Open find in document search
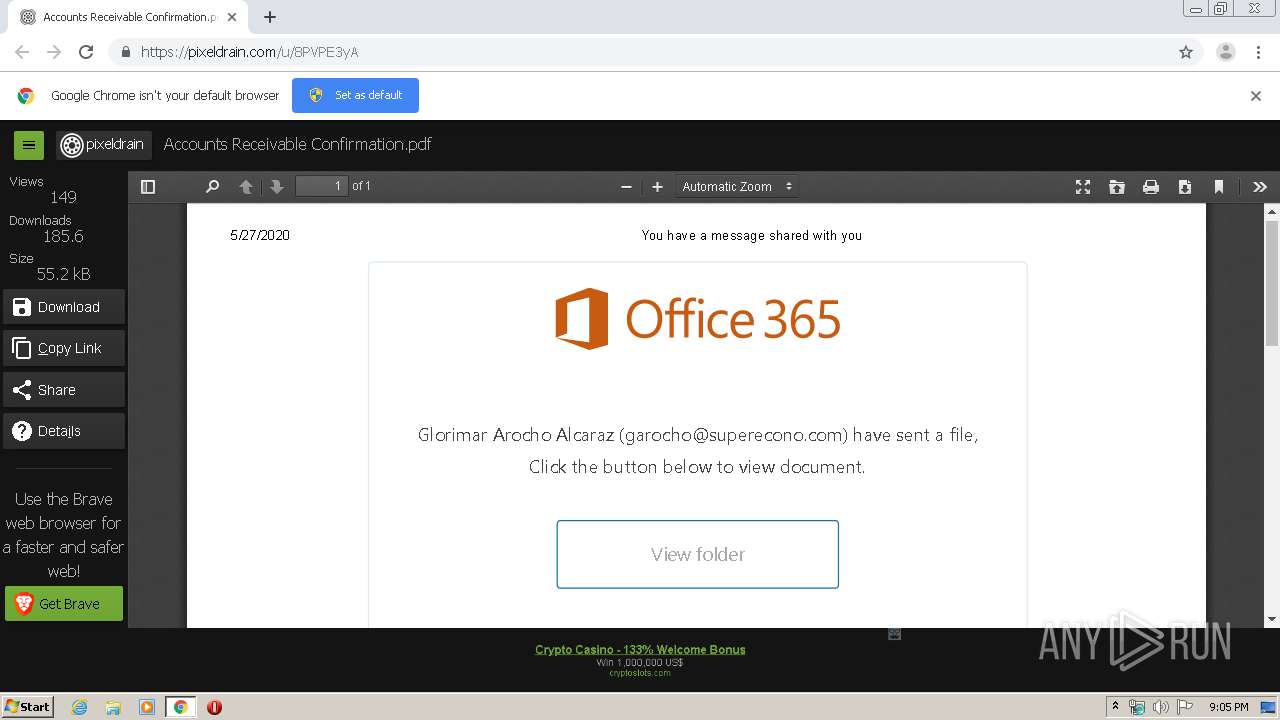Viewport: 1280px width, 720px height. 212,187
